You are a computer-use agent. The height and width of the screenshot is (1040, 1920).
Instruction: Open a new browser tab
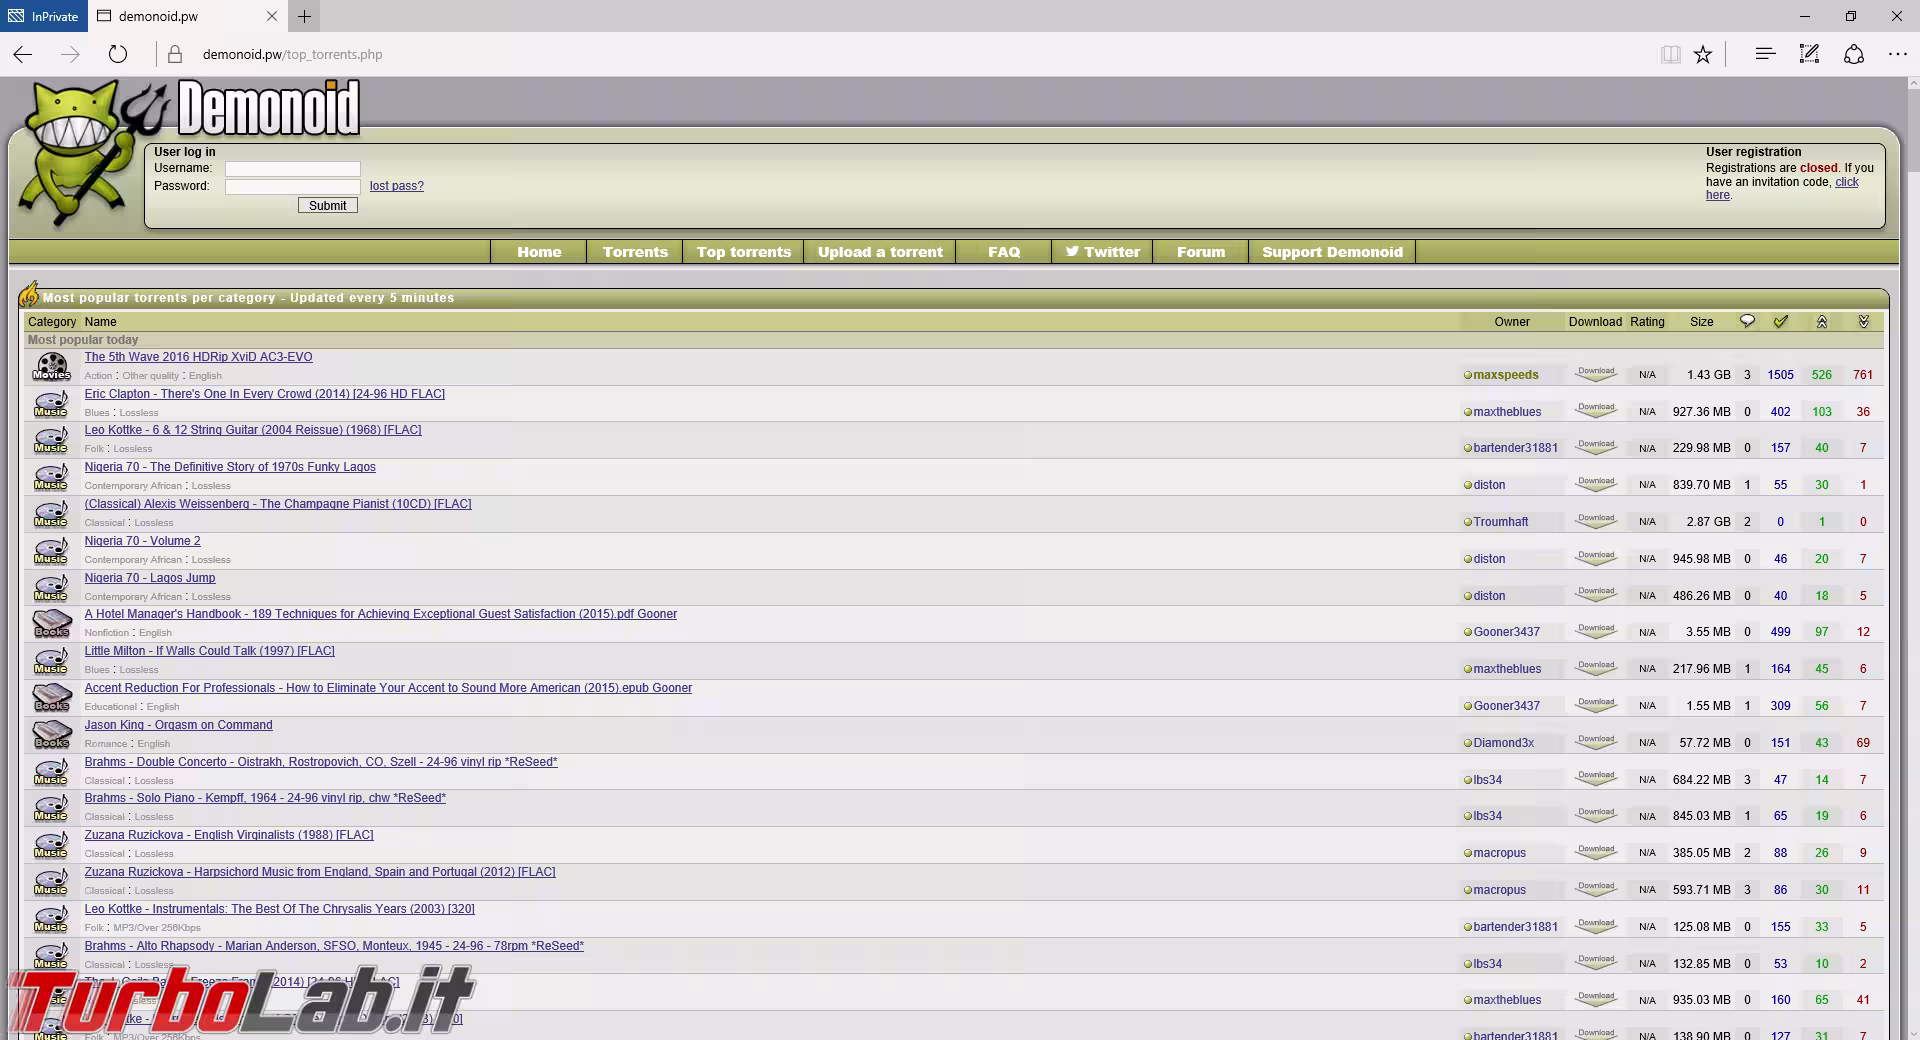tap(305, 16)
